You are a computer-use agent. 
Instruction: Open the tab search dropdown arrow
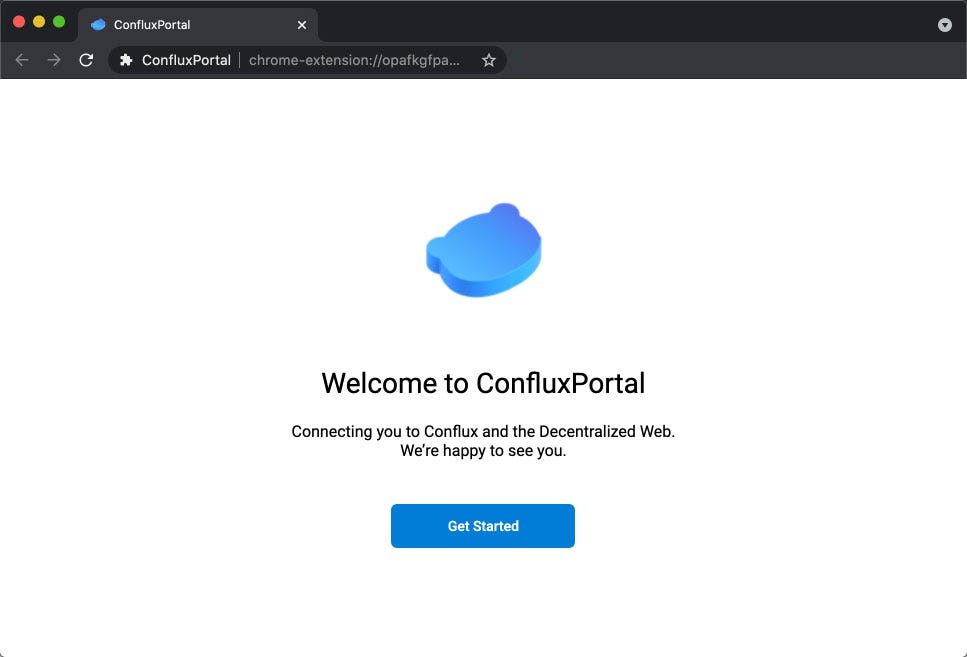(x=944, y=25)
